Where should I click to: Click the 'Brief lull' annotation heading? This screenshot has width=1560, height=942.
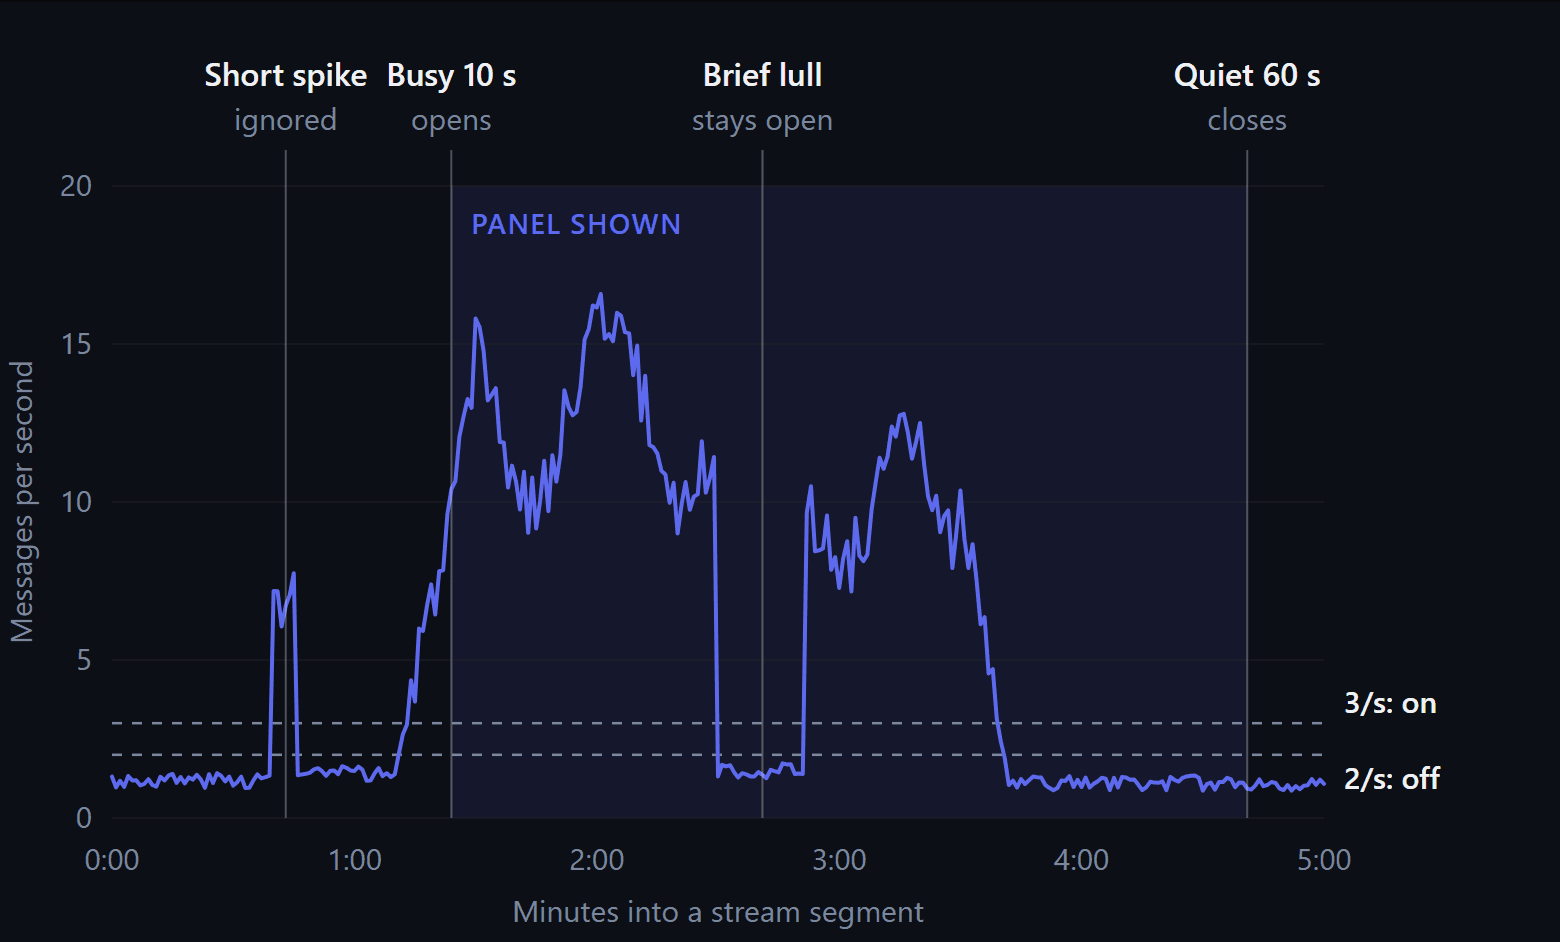[x=762, y=75]
